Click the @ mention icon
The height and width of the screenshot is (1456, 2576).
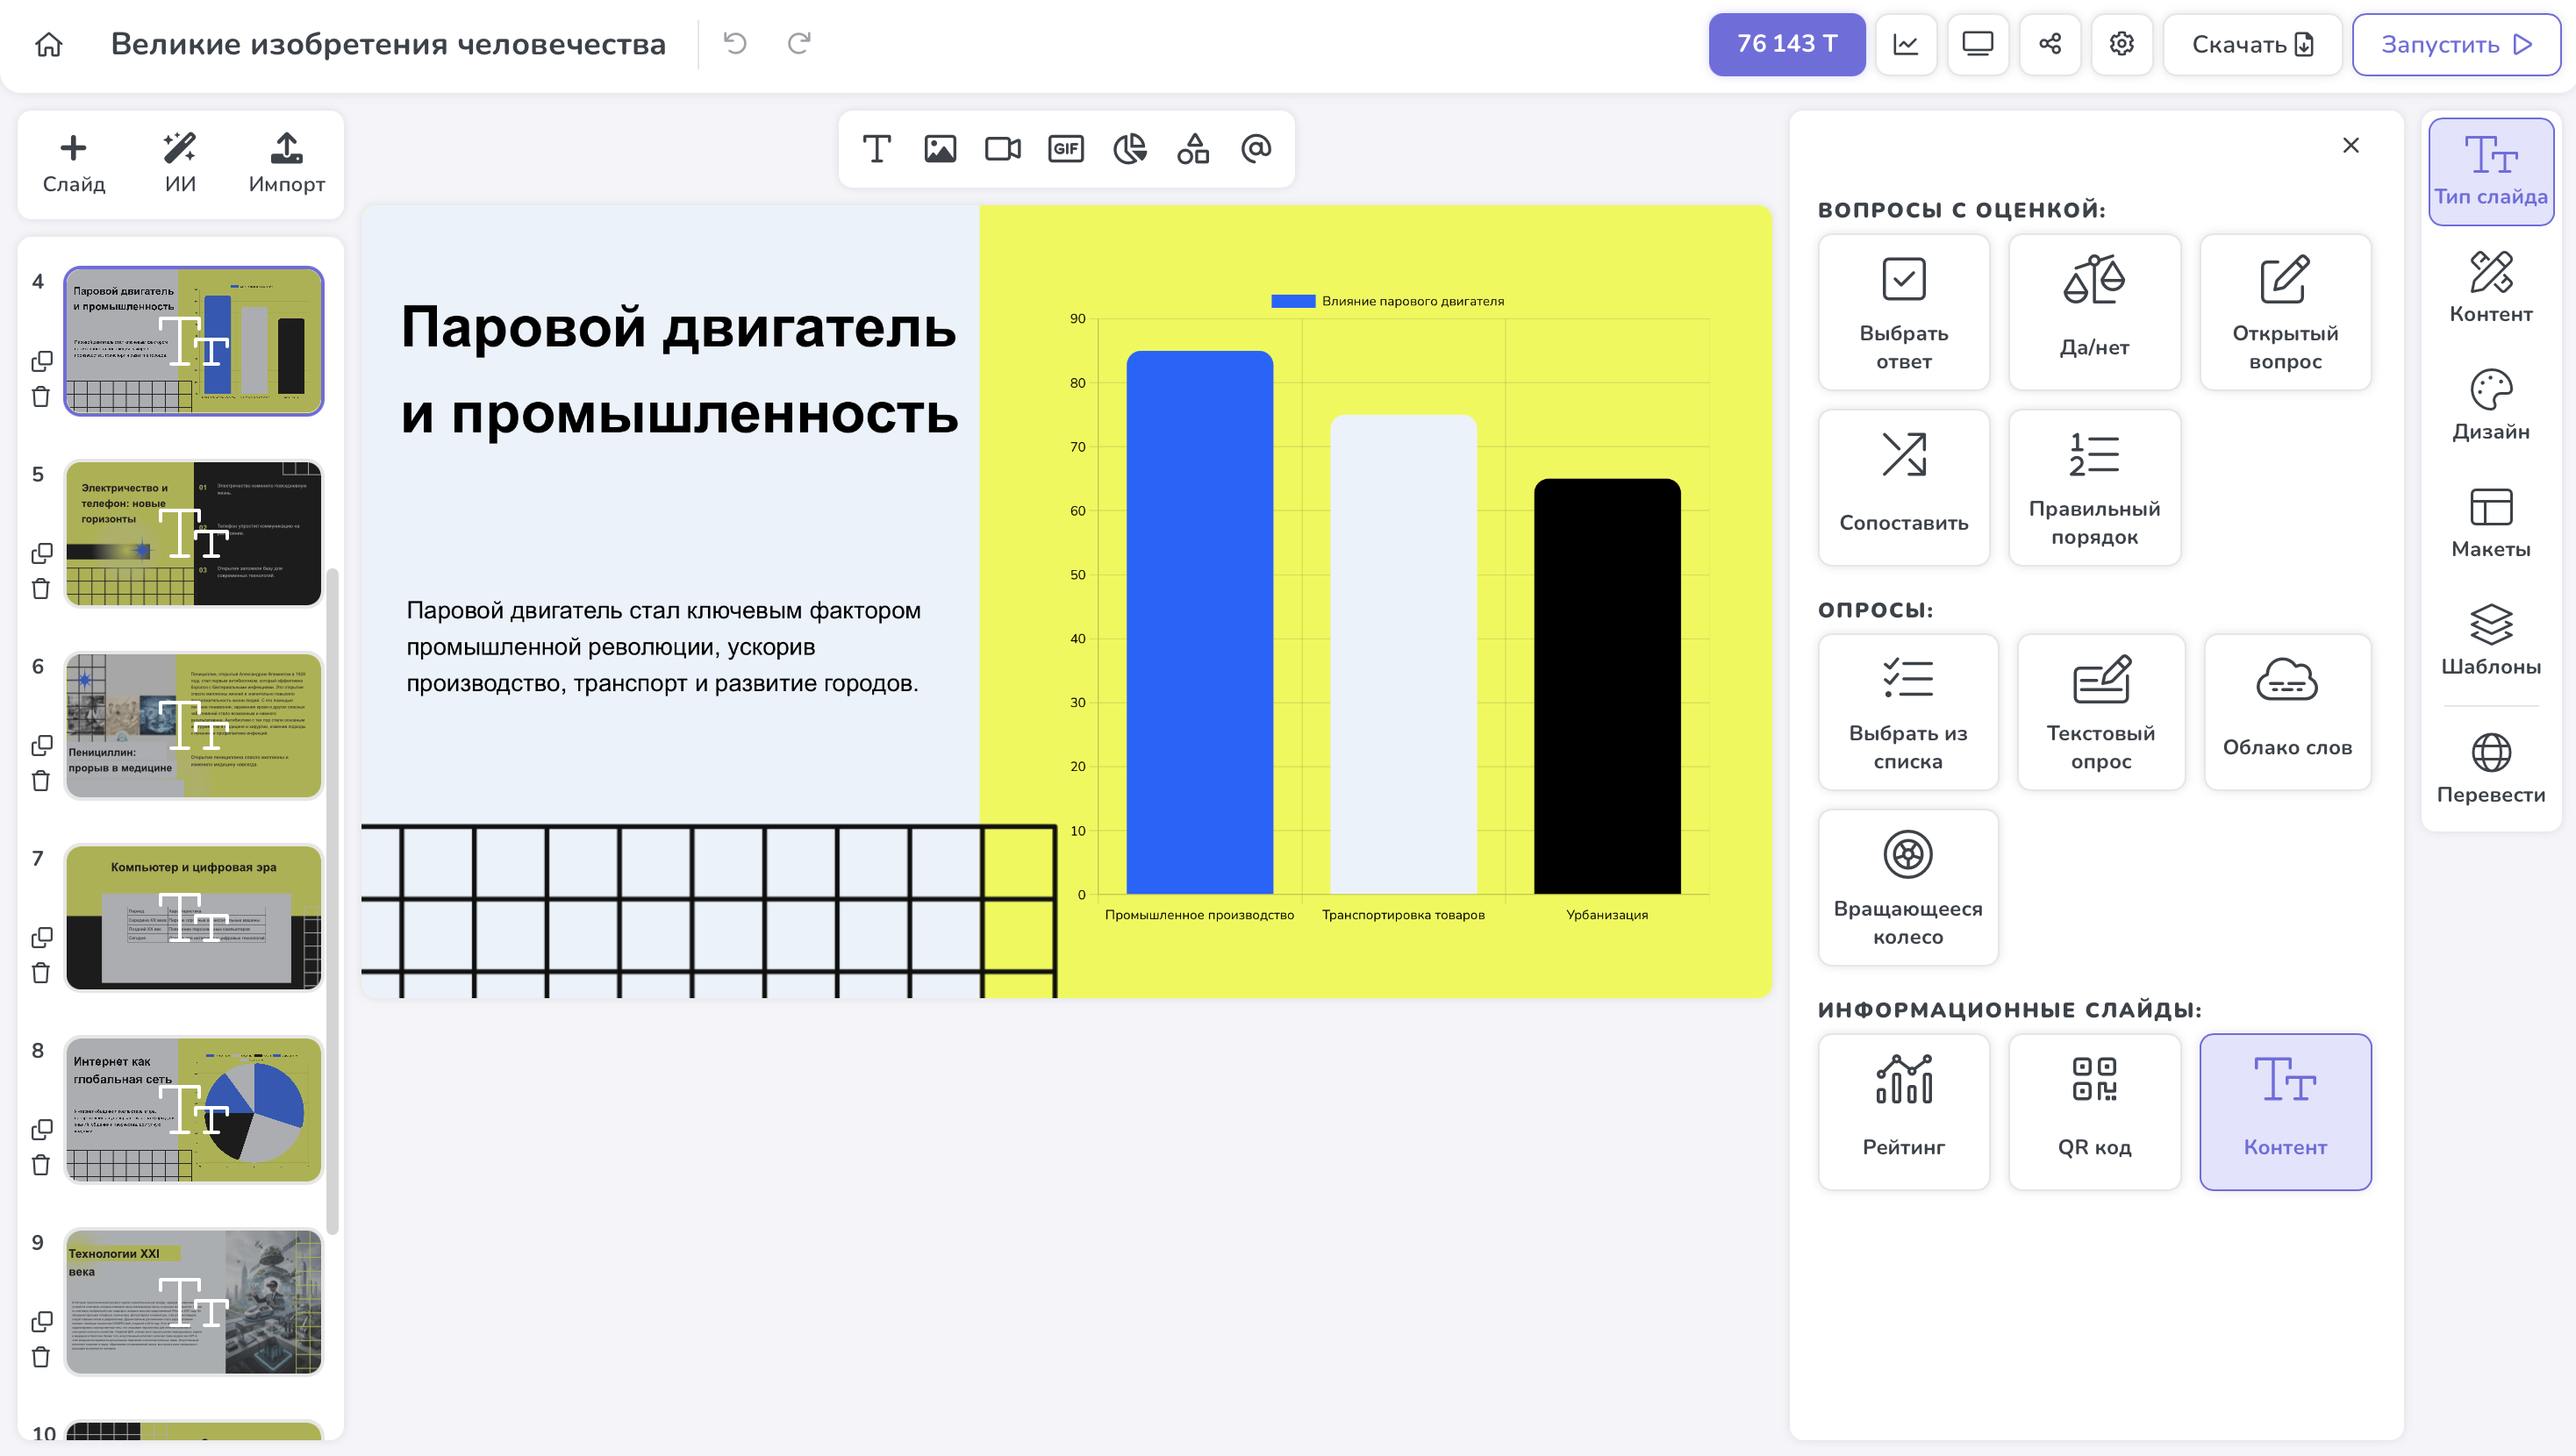[1256, 149]
